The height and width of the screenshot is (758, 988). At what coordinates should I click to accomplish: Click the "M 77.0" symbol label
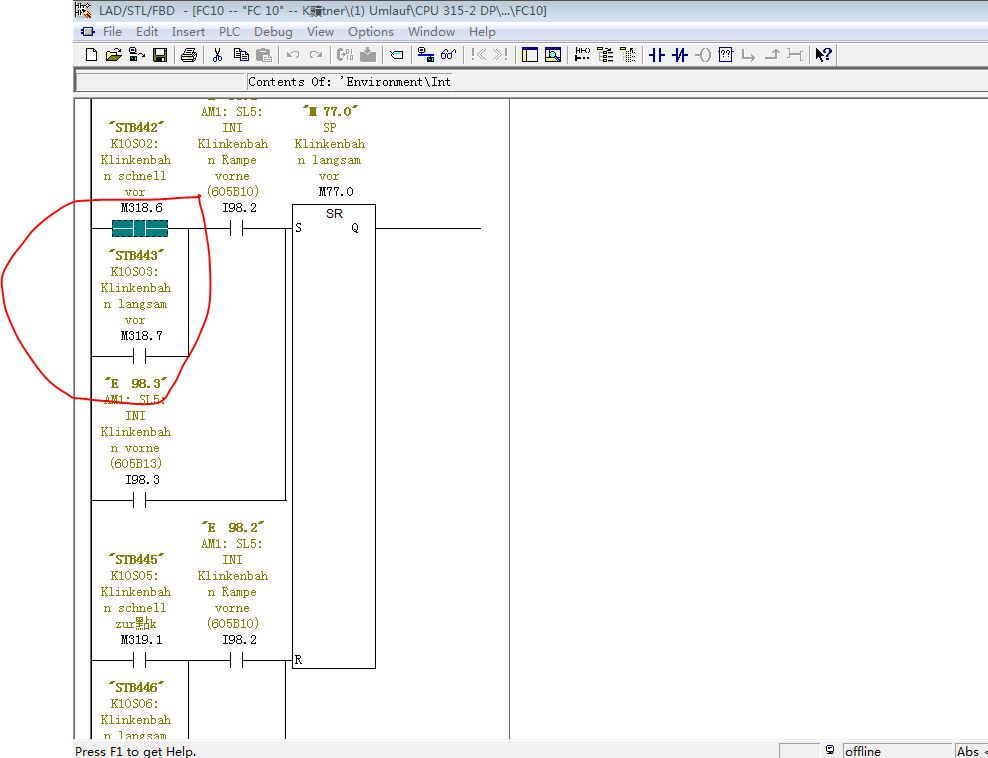point(330,112)
